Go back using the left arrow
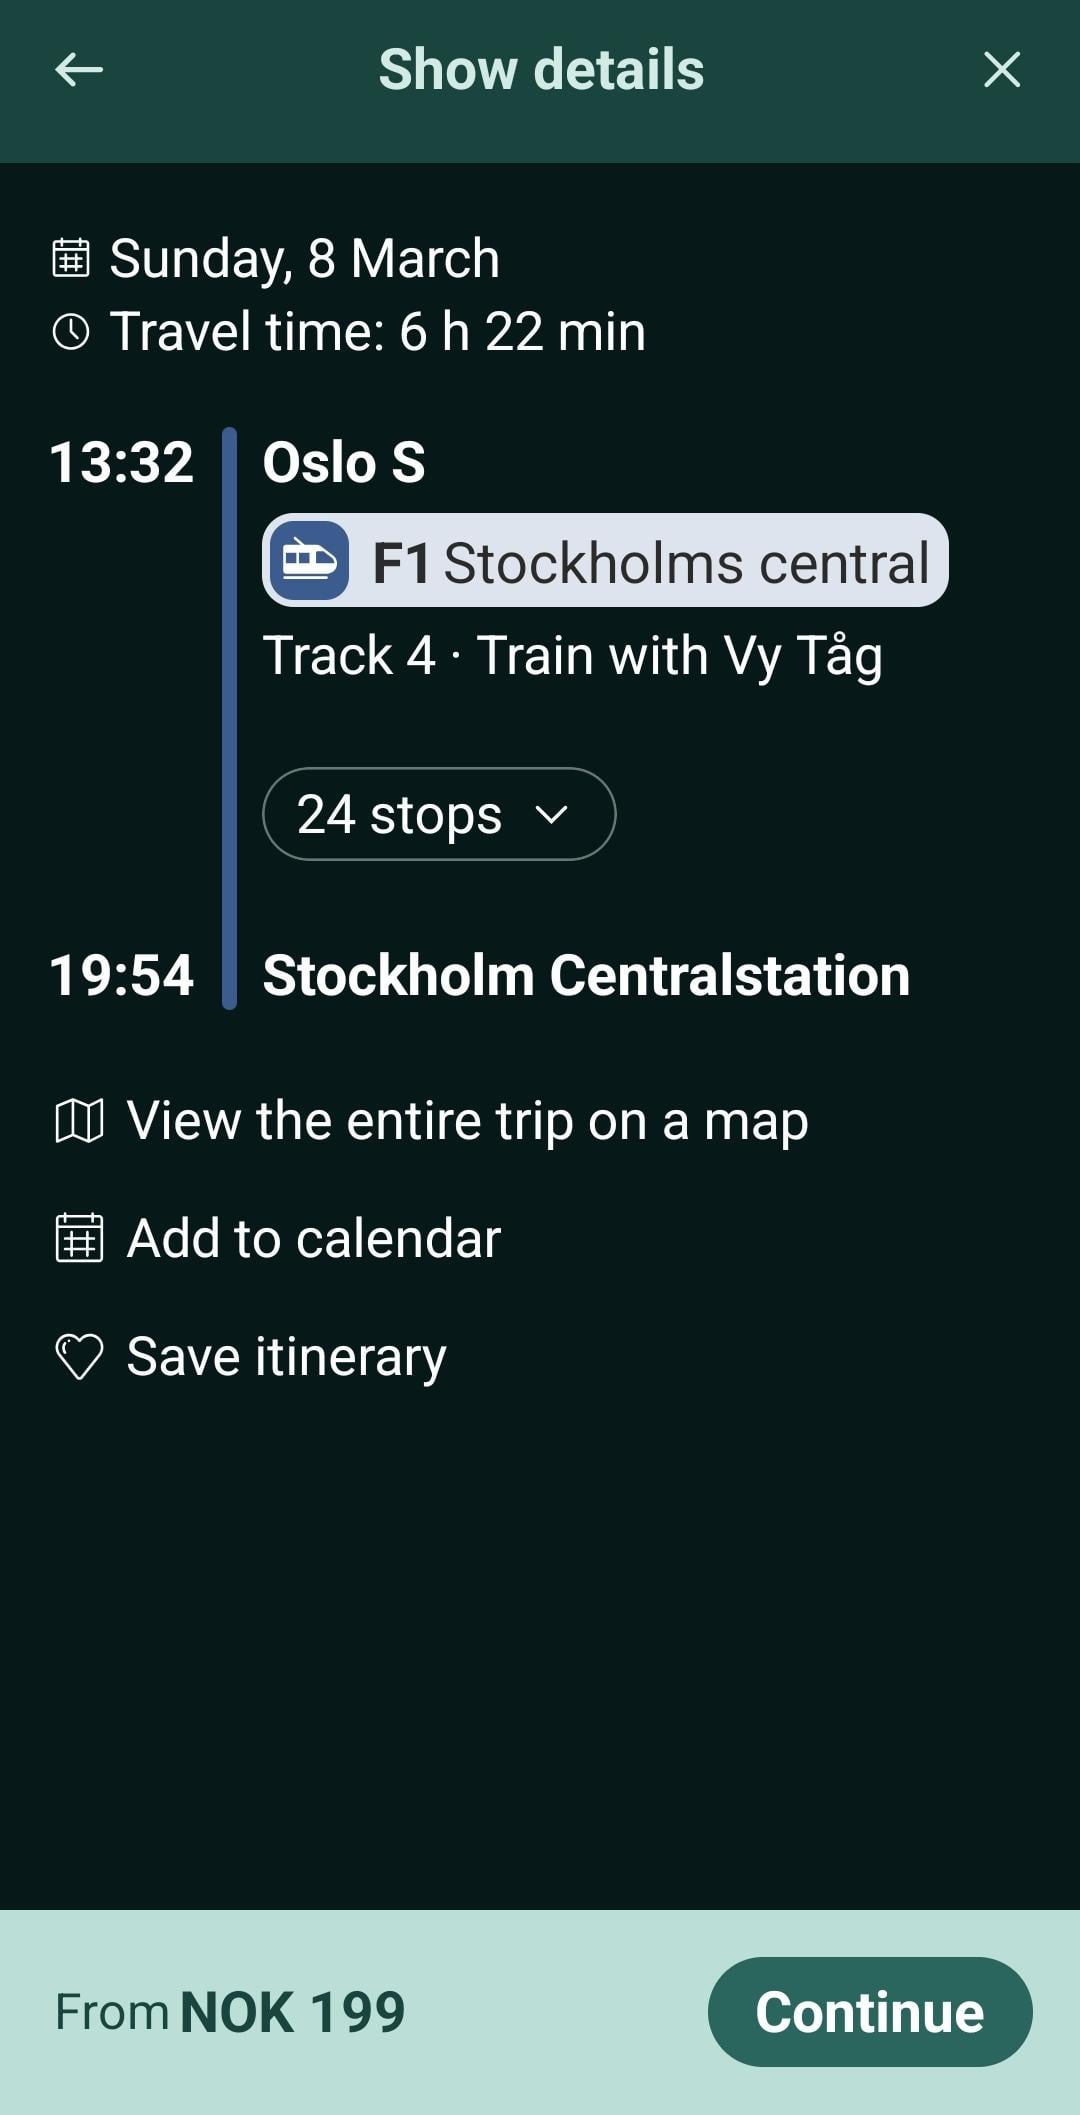 (x=79, y=70)
